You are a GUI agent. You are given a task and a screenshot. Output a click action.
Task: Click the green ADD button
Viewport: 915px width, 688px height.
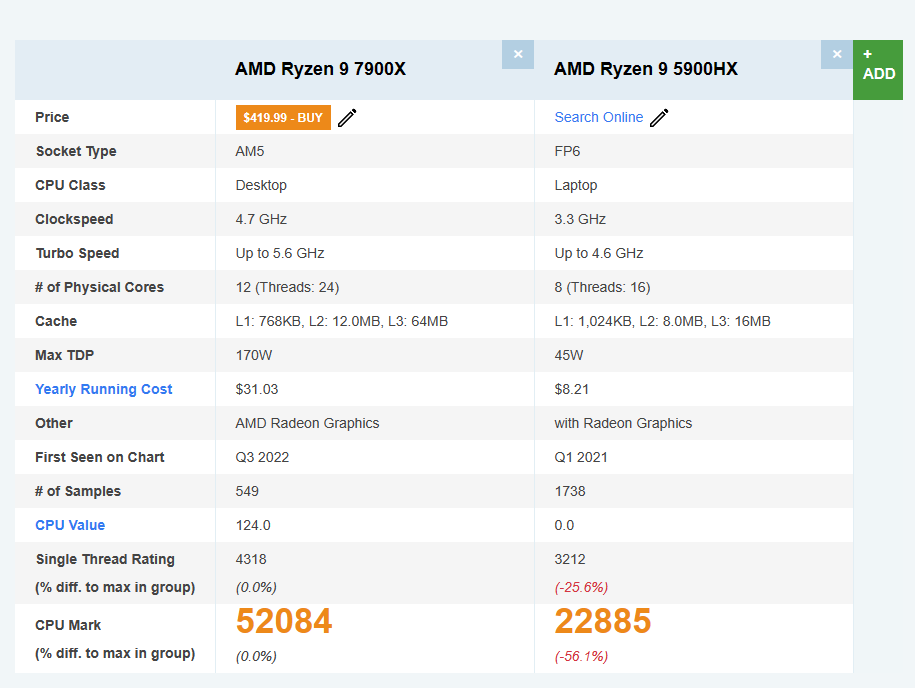878,70
